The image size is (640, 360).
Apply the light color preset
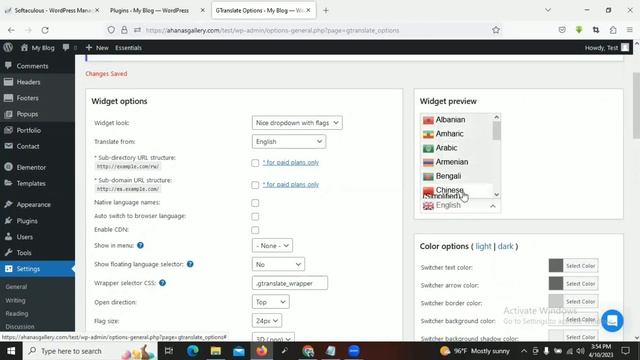click(x=483, y=246)
